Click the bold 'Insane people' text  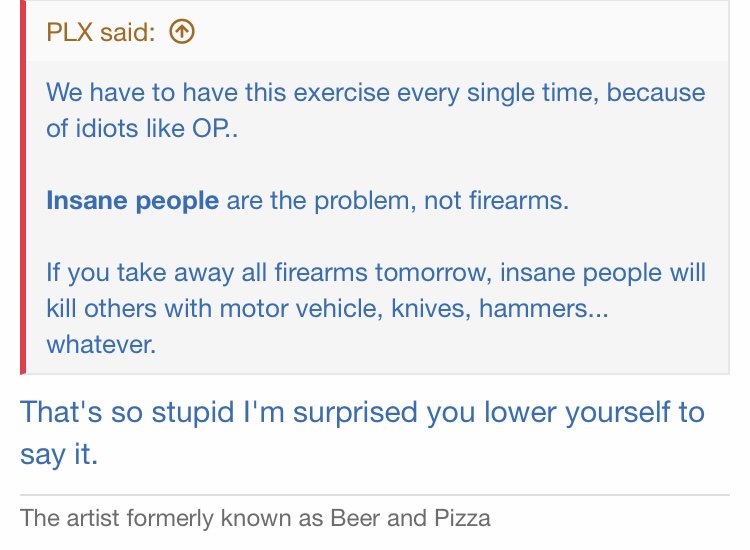point(132,200)
